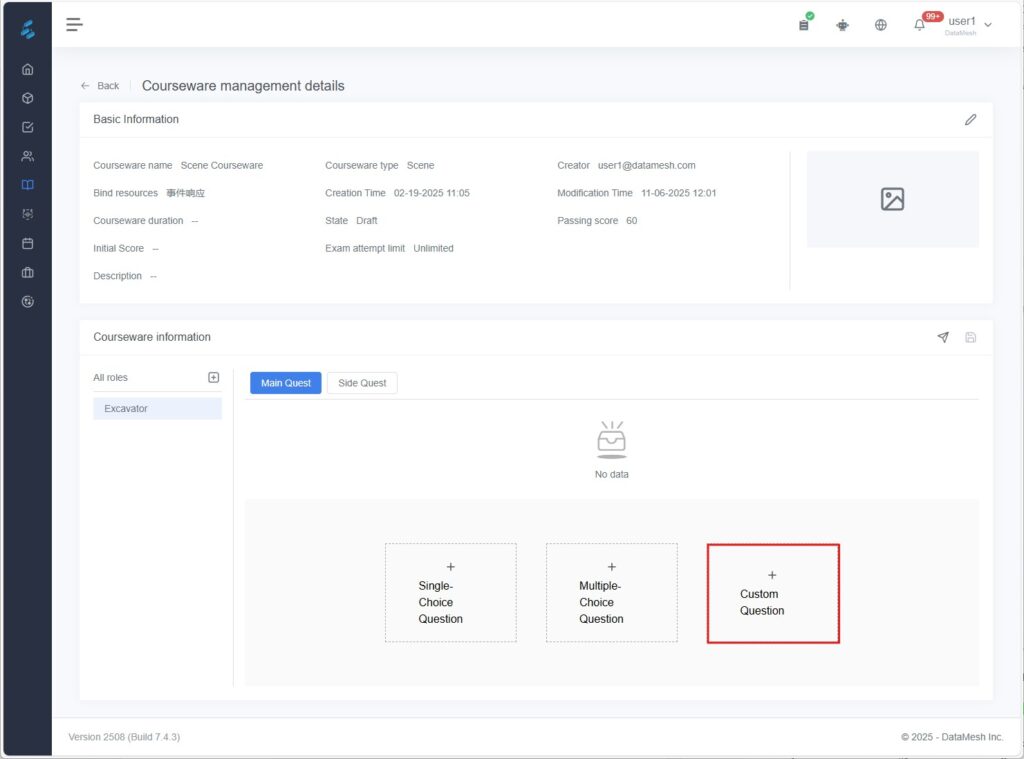This screenshot has height=759, width=1024.
Task: Open the people icon in sidebar
Action: click(x=27, y=156)
